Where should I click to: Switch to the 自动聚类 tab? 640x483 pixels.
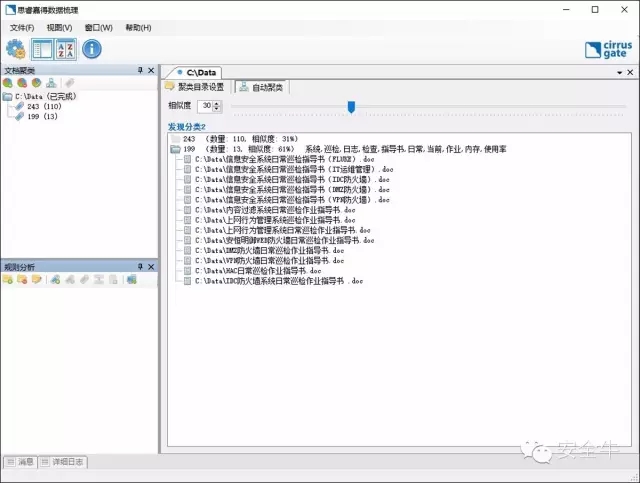click(262, 87)
